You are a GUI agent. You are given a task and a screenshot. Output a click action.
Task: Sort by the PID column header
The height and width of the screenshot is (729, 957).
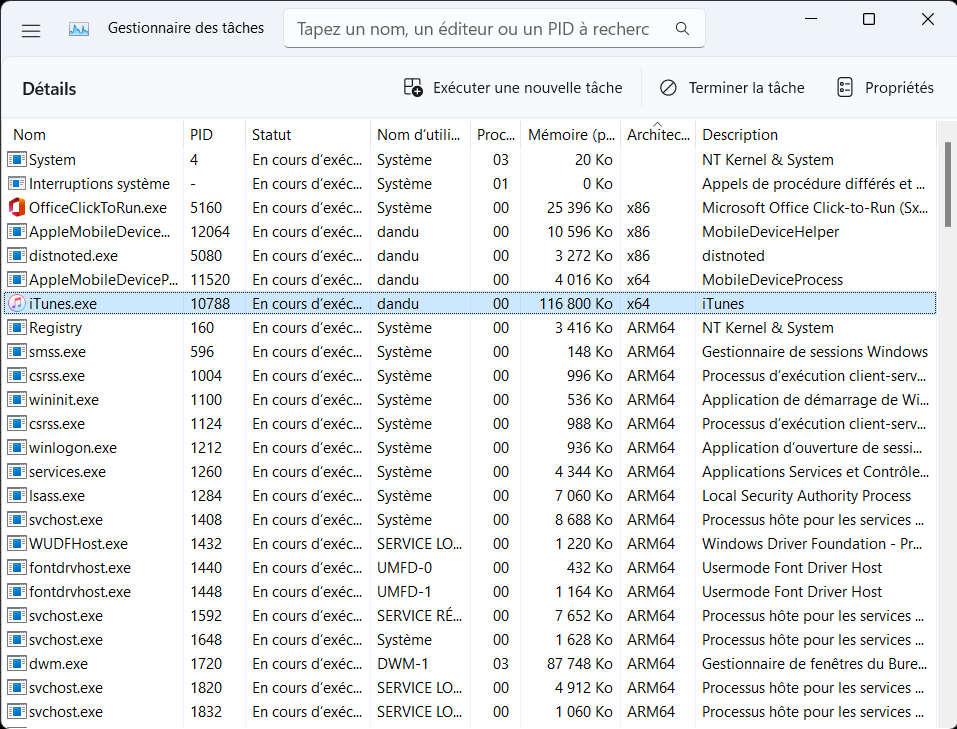click(x=214, y=135)
